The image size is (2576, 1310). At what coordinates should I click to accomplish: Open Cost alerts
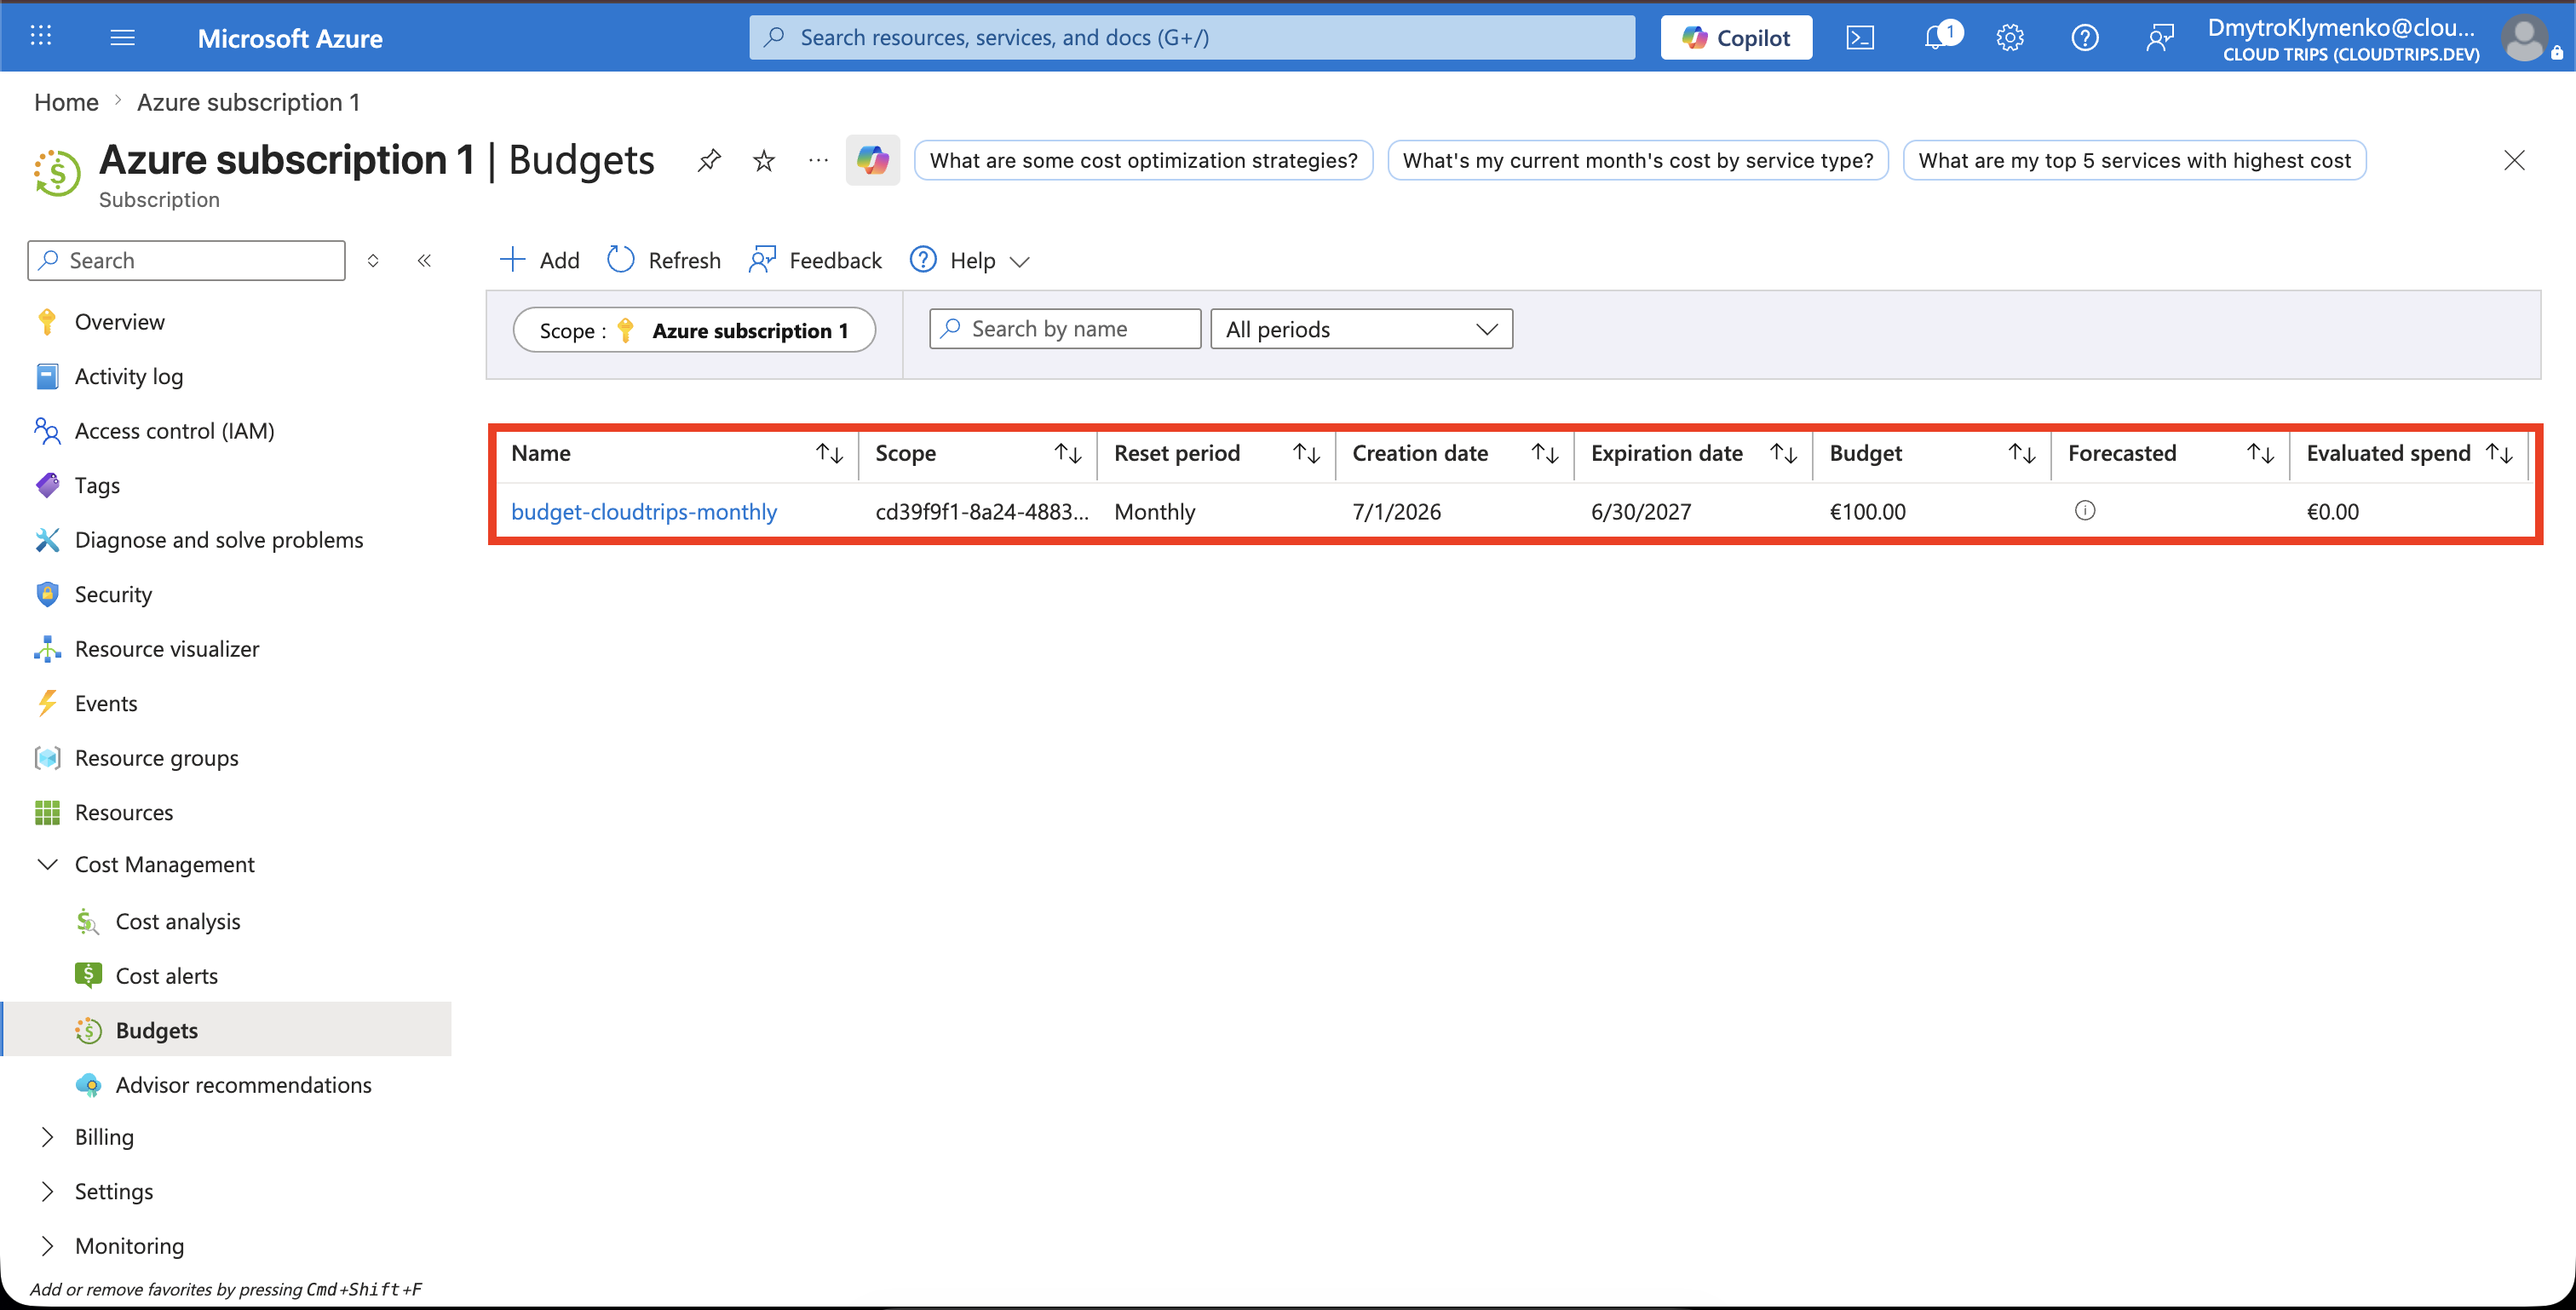(166, 976)
